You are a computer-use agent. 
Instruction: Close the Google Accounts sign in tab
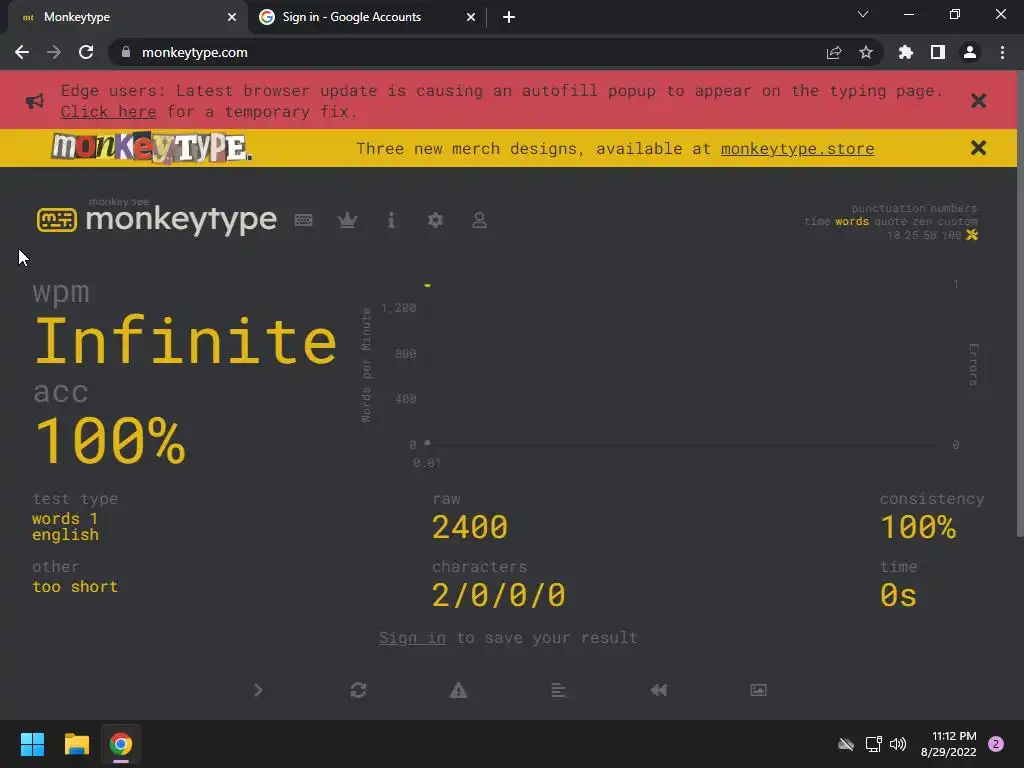tap(471, 17)
